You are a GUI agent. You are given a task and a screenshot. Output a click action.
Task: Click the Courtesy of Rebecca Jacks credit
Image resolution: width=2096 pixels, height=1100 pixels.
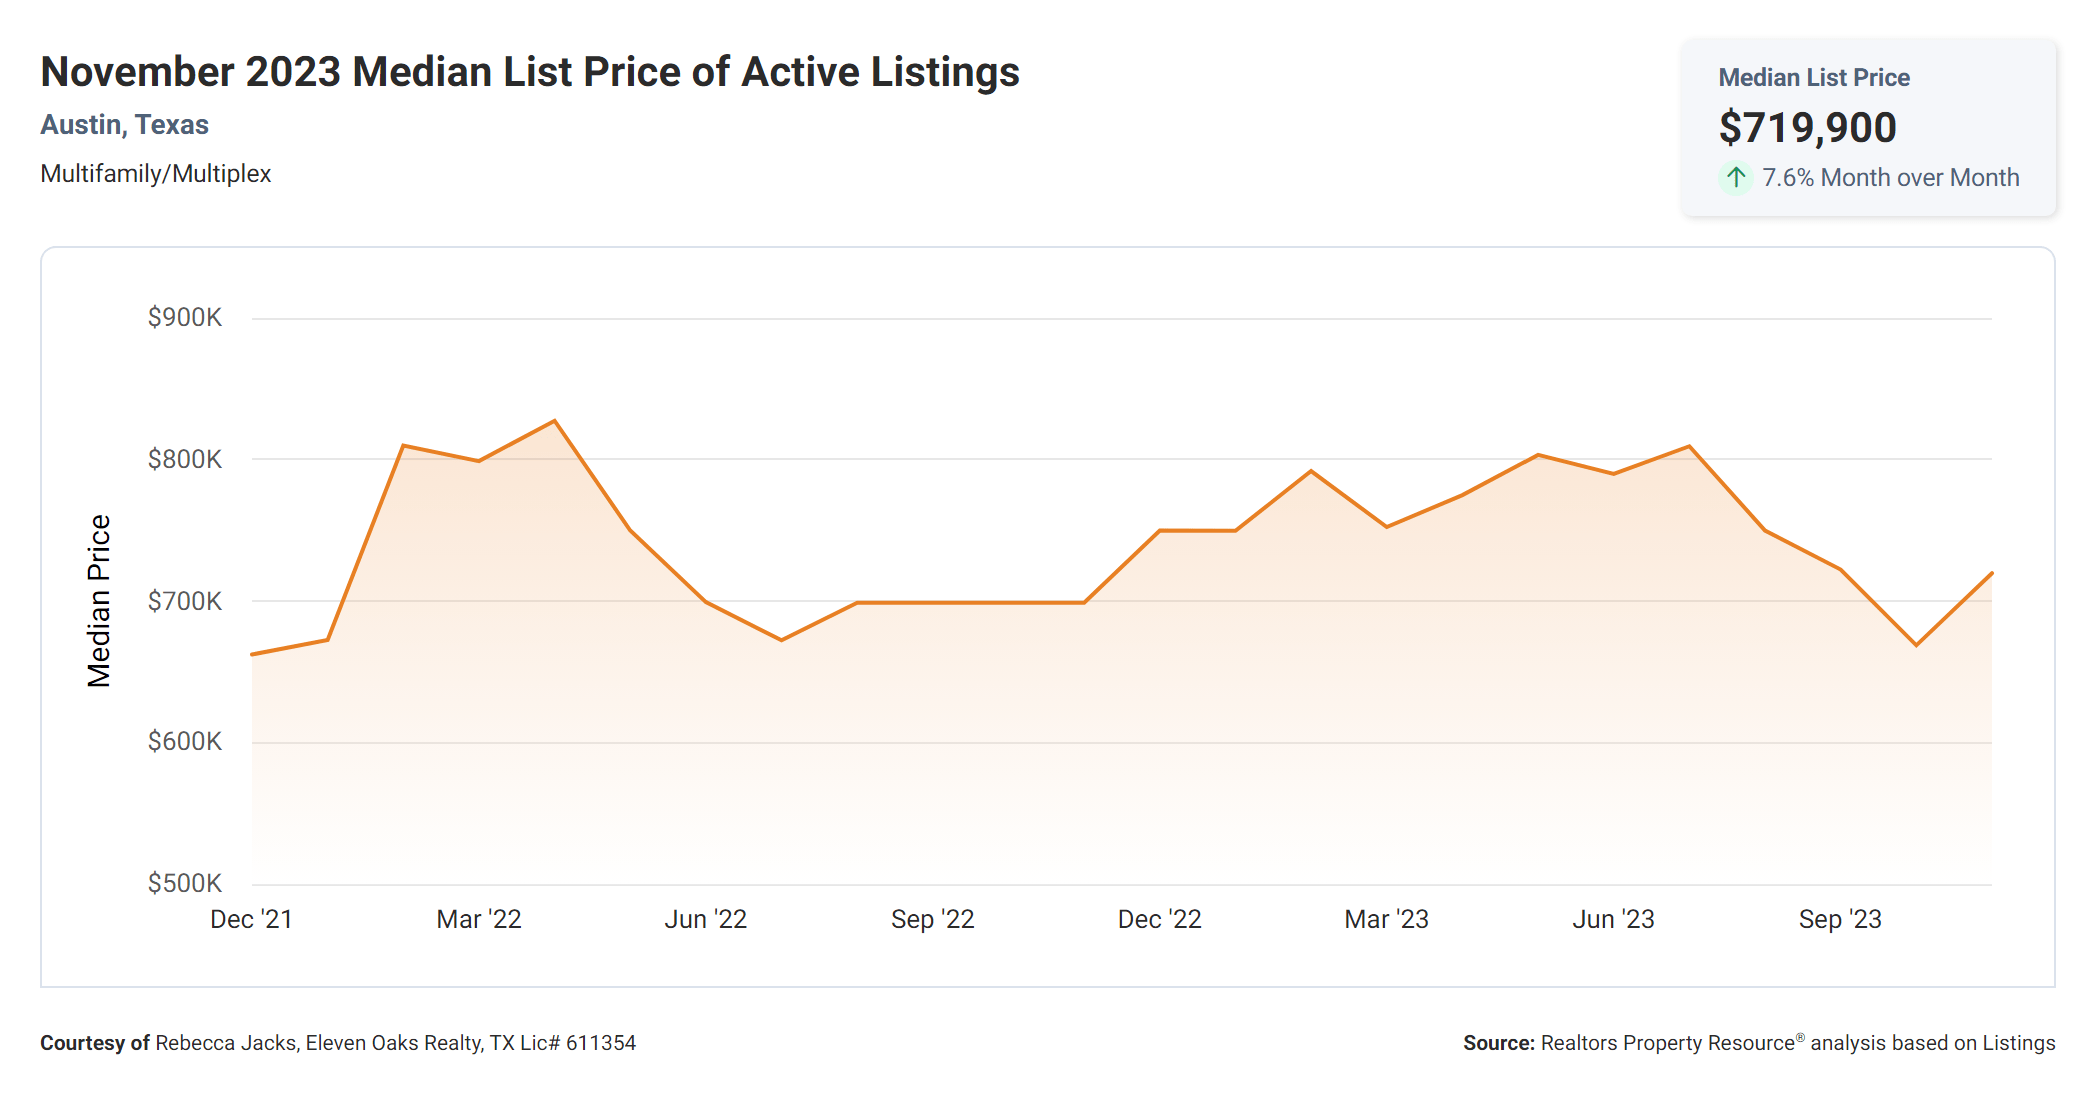click(337, 1043)
